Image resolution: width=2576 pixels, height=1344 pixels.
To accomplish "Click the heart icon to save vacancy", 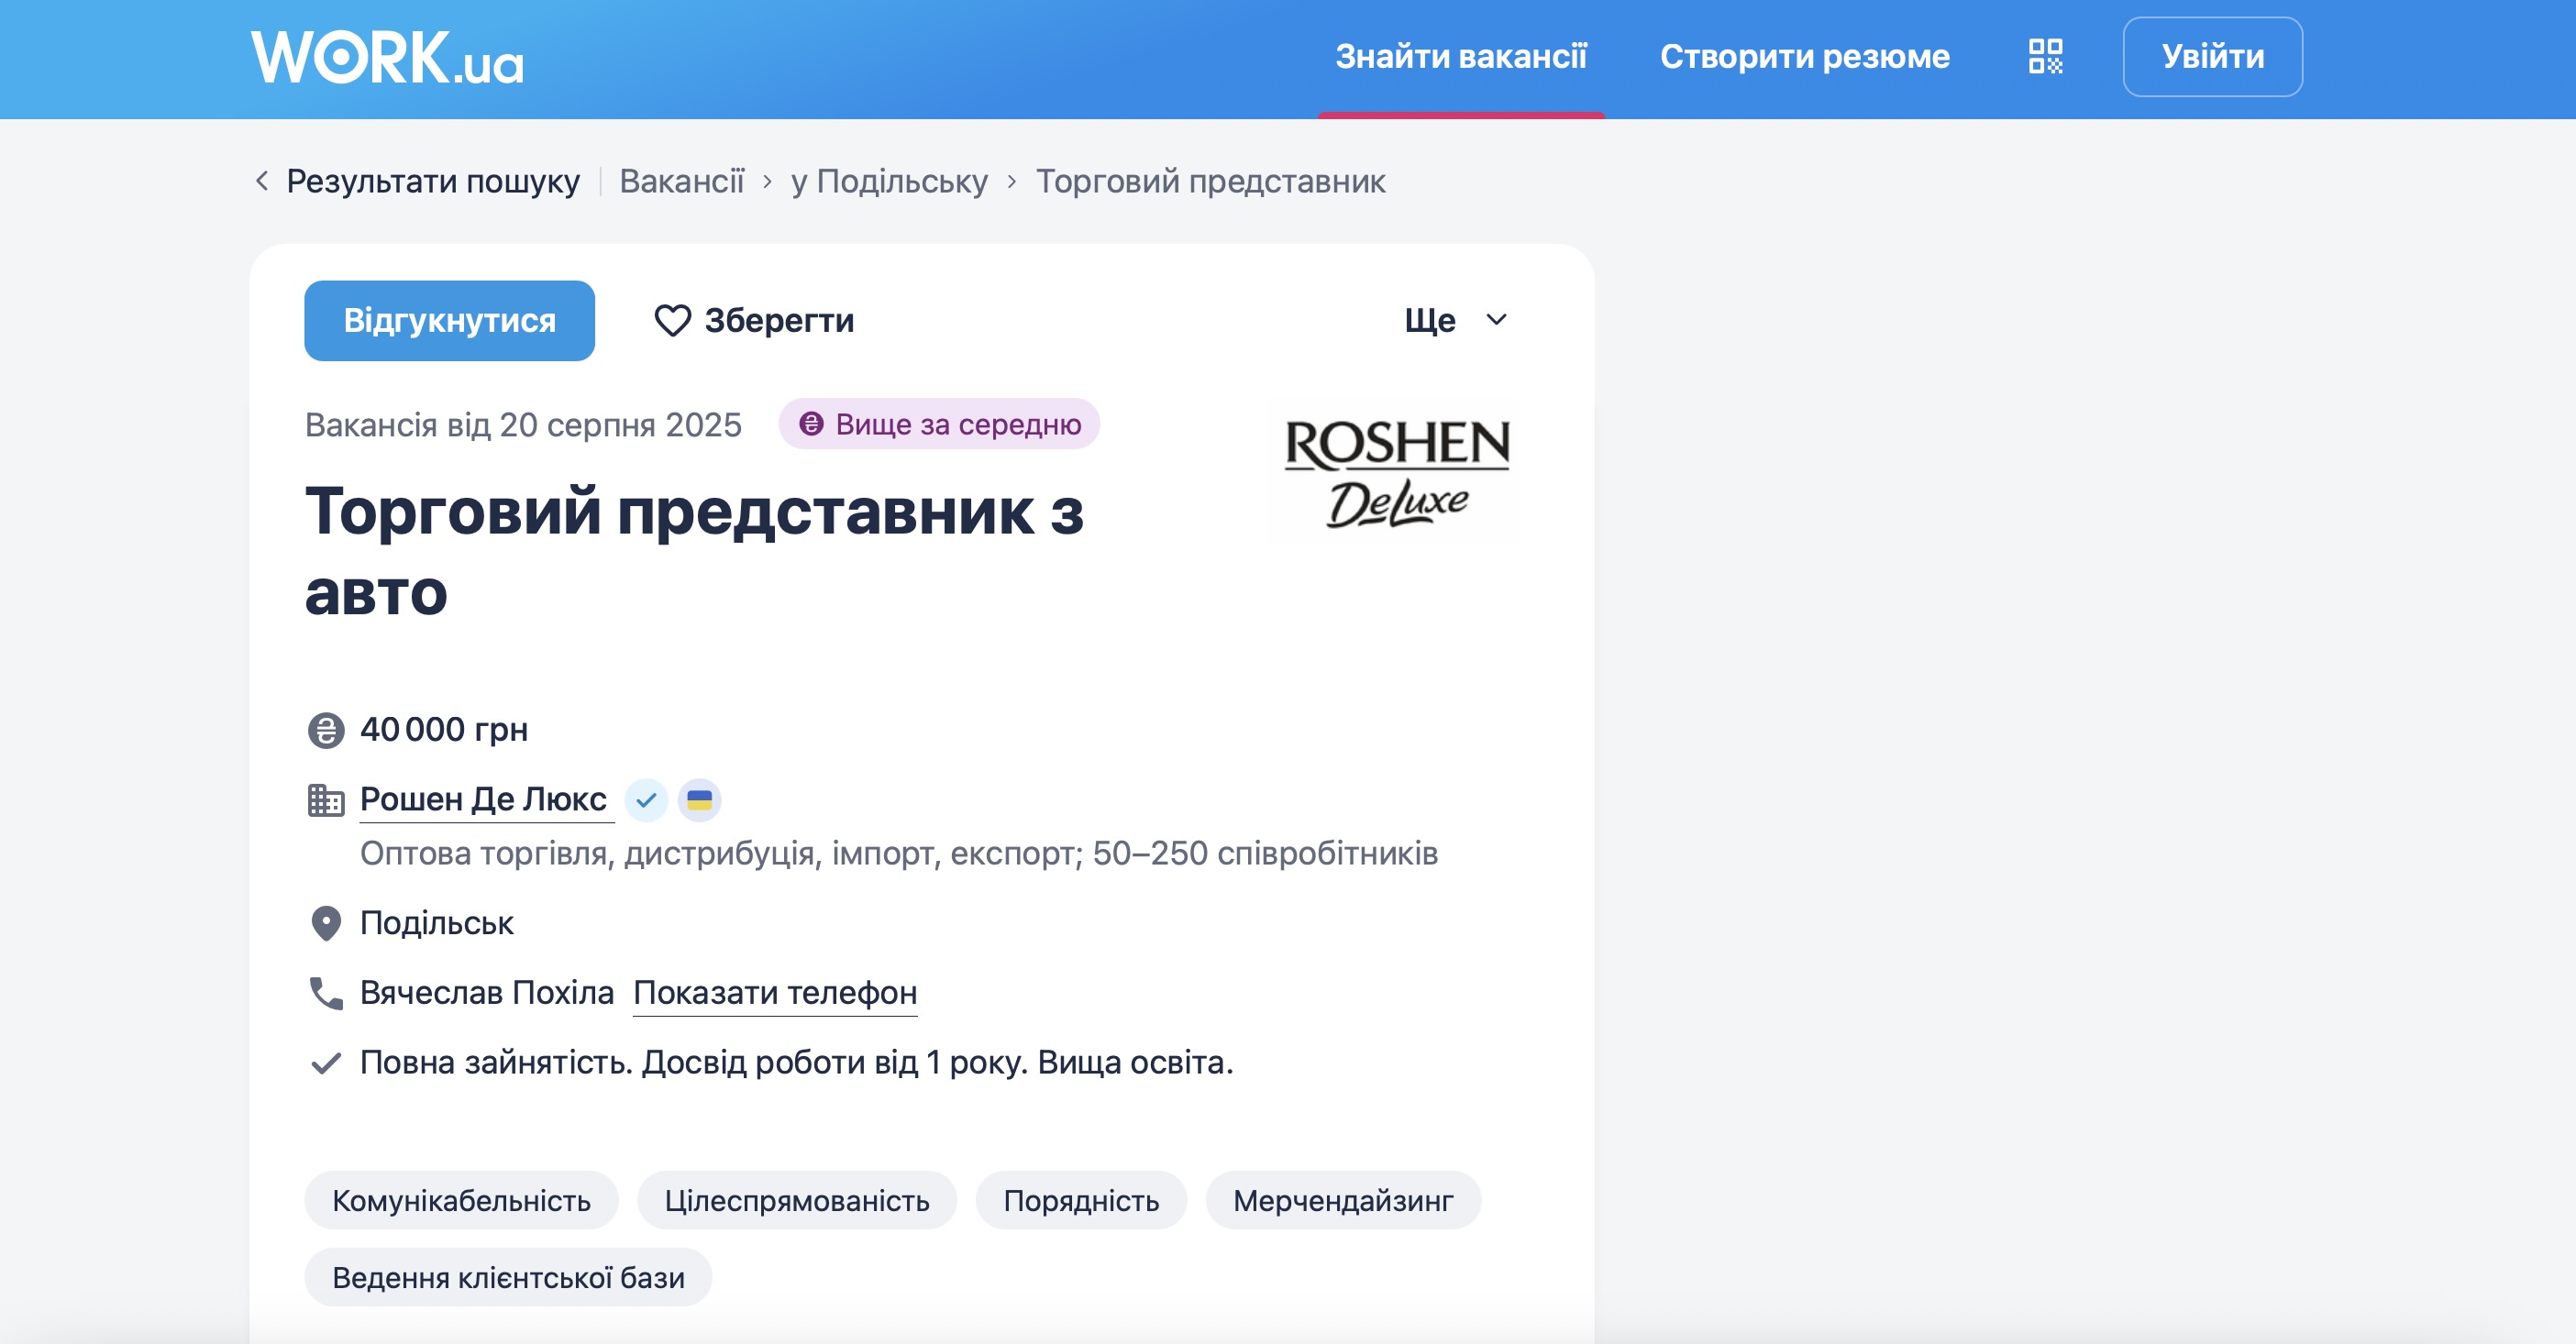I will [x=672, y=321].
